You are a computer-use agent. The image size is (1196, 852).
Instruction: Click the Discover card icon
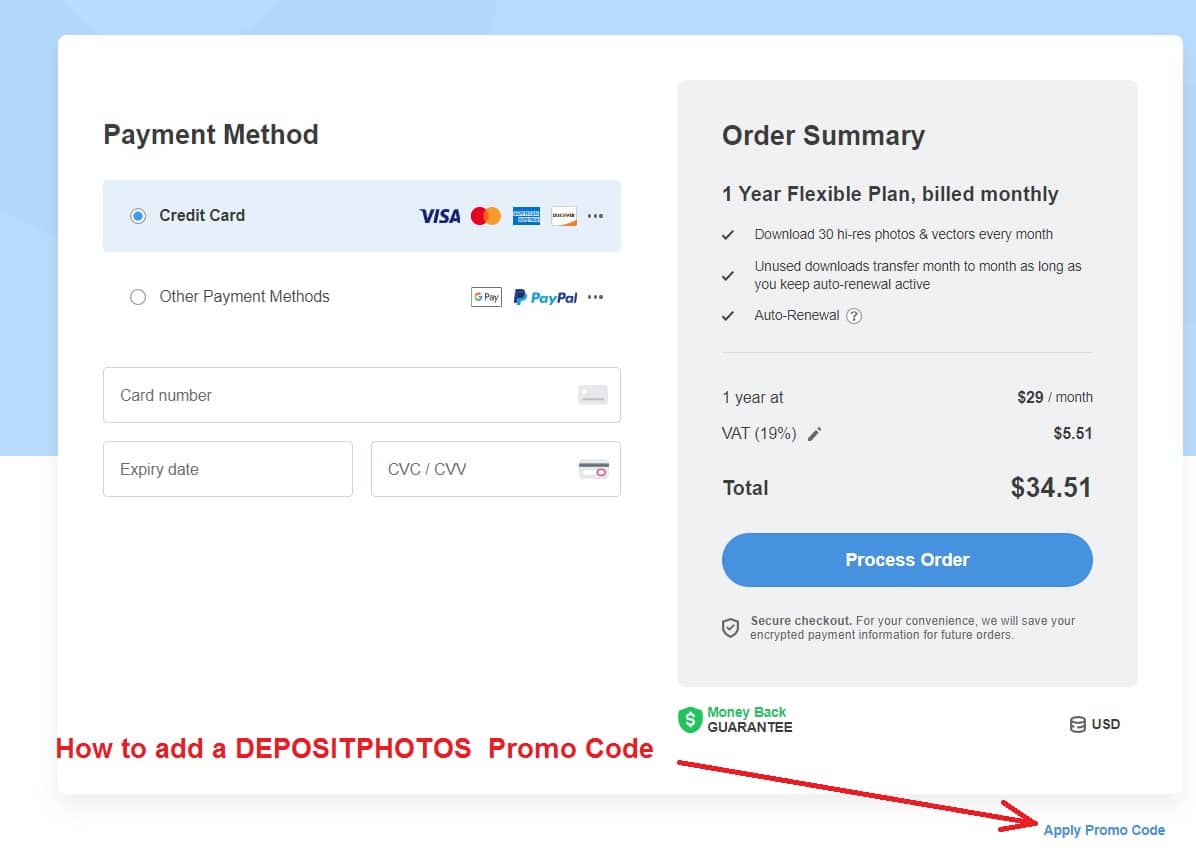pyautogui.click(x=563, y=215)
